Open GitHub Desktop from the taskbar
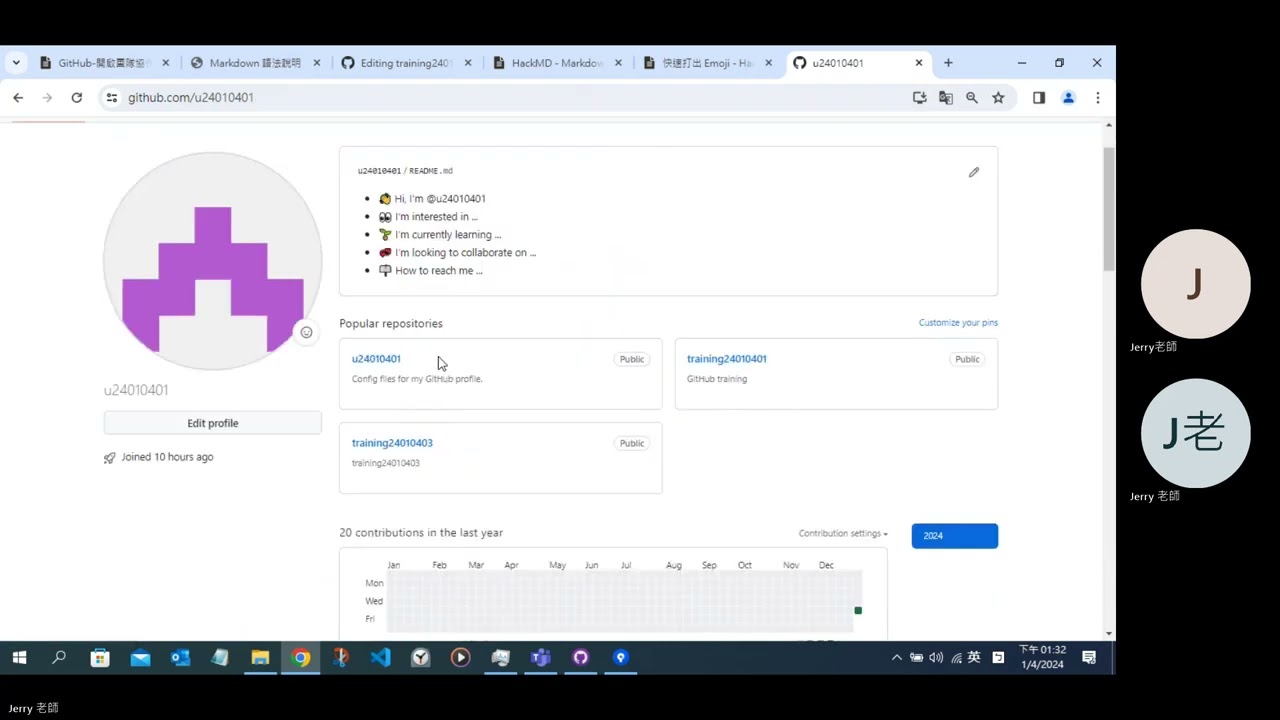The width and height of the screenshot is (1280, 720). click(x=580, y=658)
